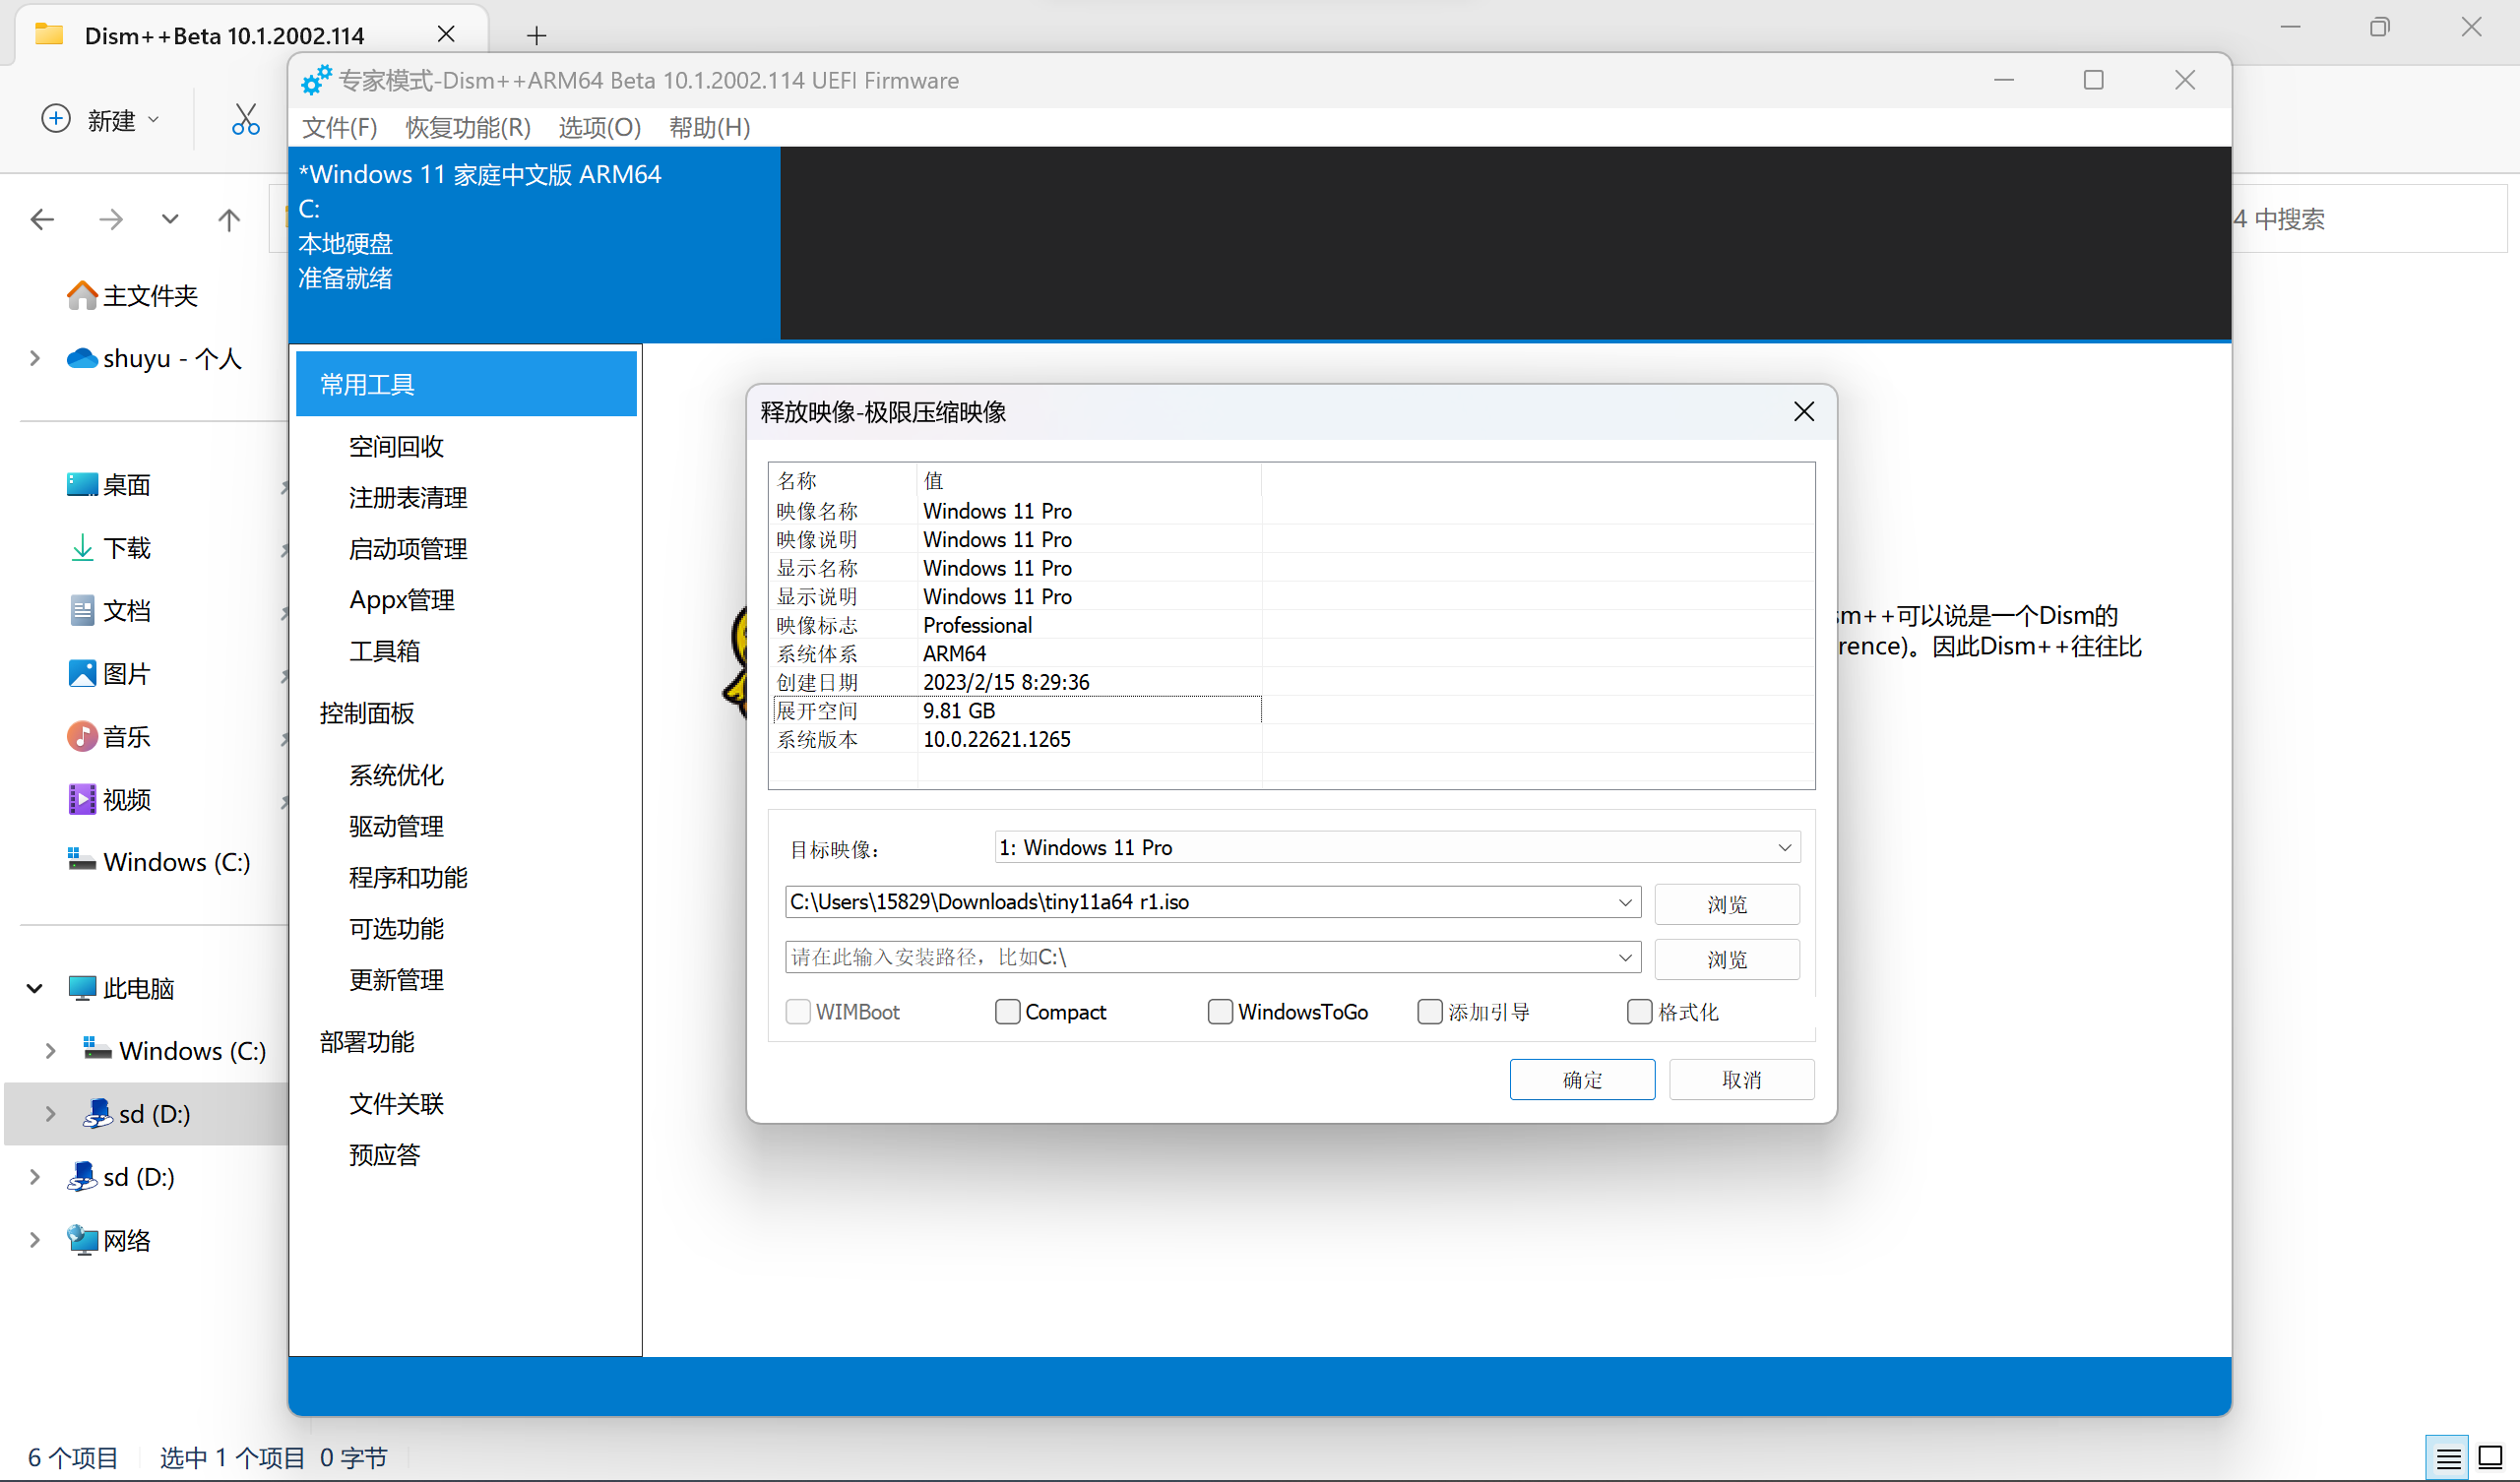This screenshot has height=1482, width=2520.
Task: Open 工具箱 in the sidebar
Action: [x=384, y=651]
